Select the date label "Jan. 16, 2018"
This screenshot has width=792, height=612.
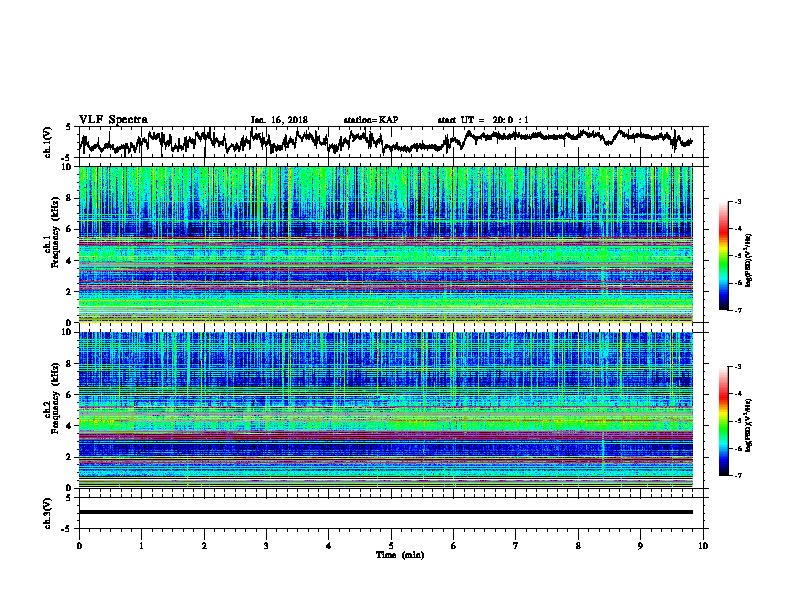point(279,120)
